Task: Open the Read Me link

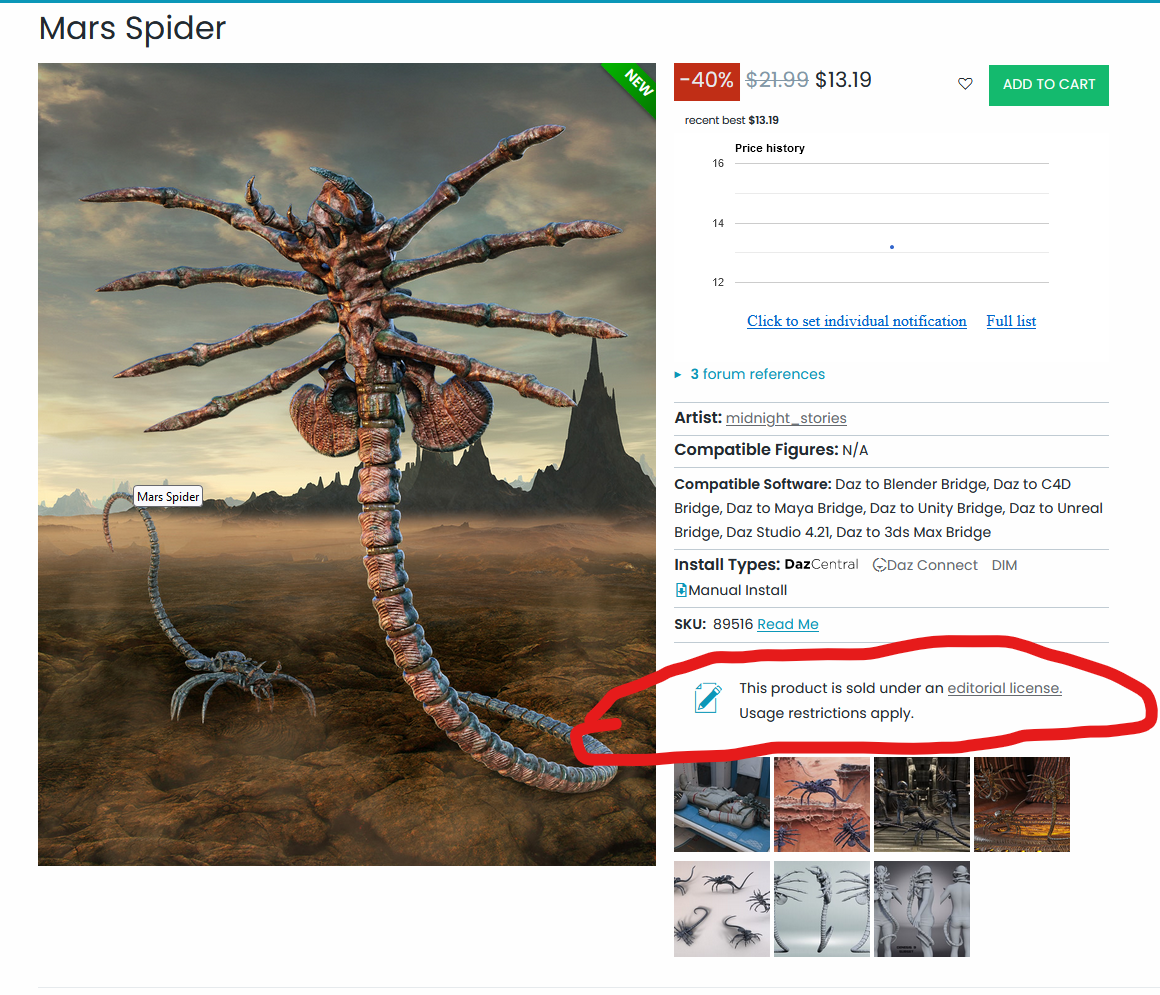Action: (x=787, y=624)
